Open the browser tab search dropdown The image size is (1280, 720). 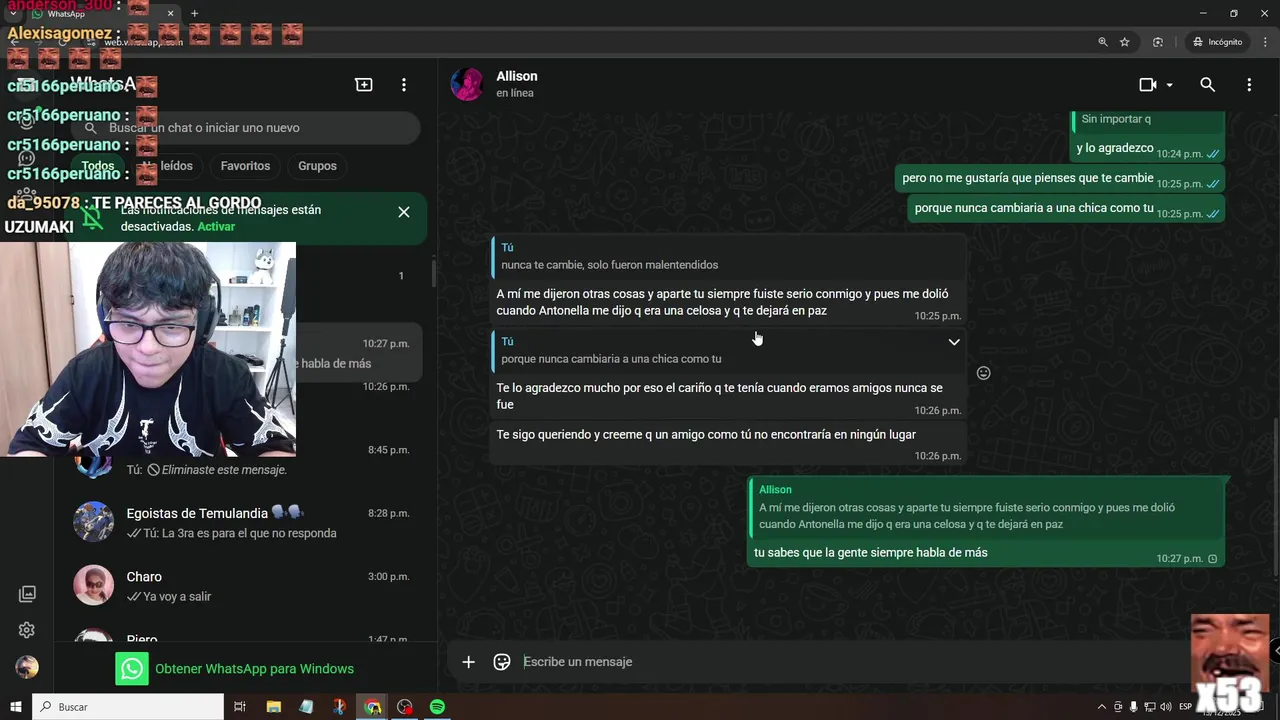13,14
